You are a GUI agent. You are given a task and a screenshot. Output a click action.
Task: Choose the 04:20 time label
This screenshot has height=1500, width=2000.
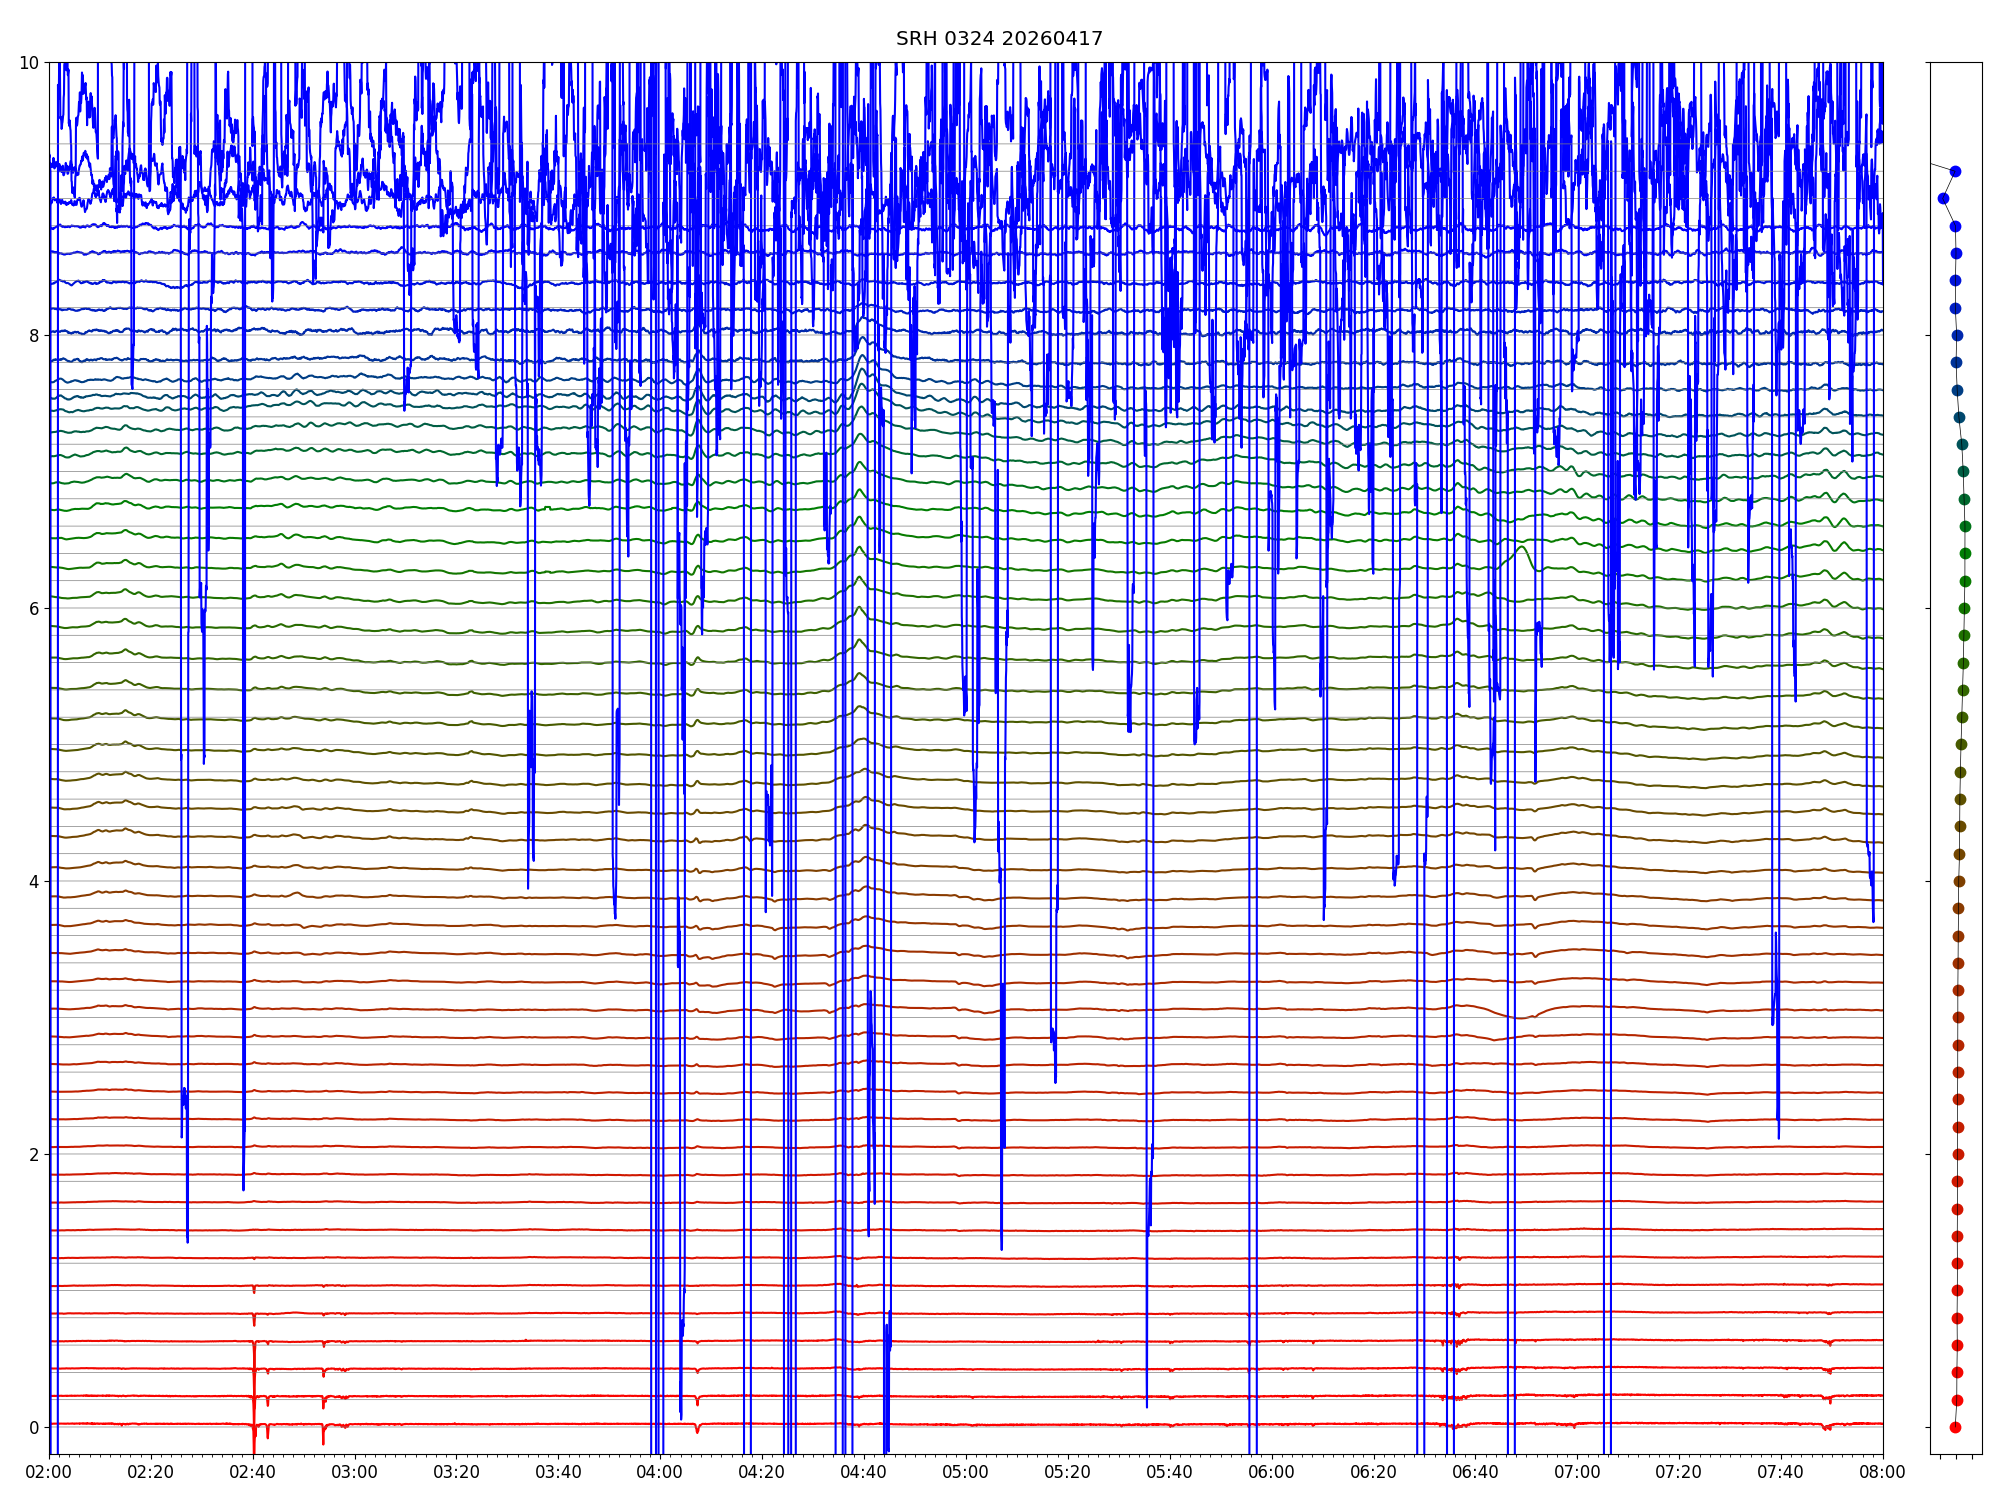762,1472
